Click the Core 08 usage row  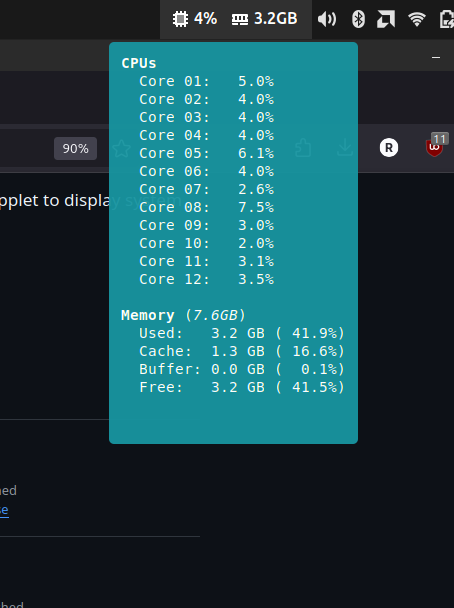207,207
